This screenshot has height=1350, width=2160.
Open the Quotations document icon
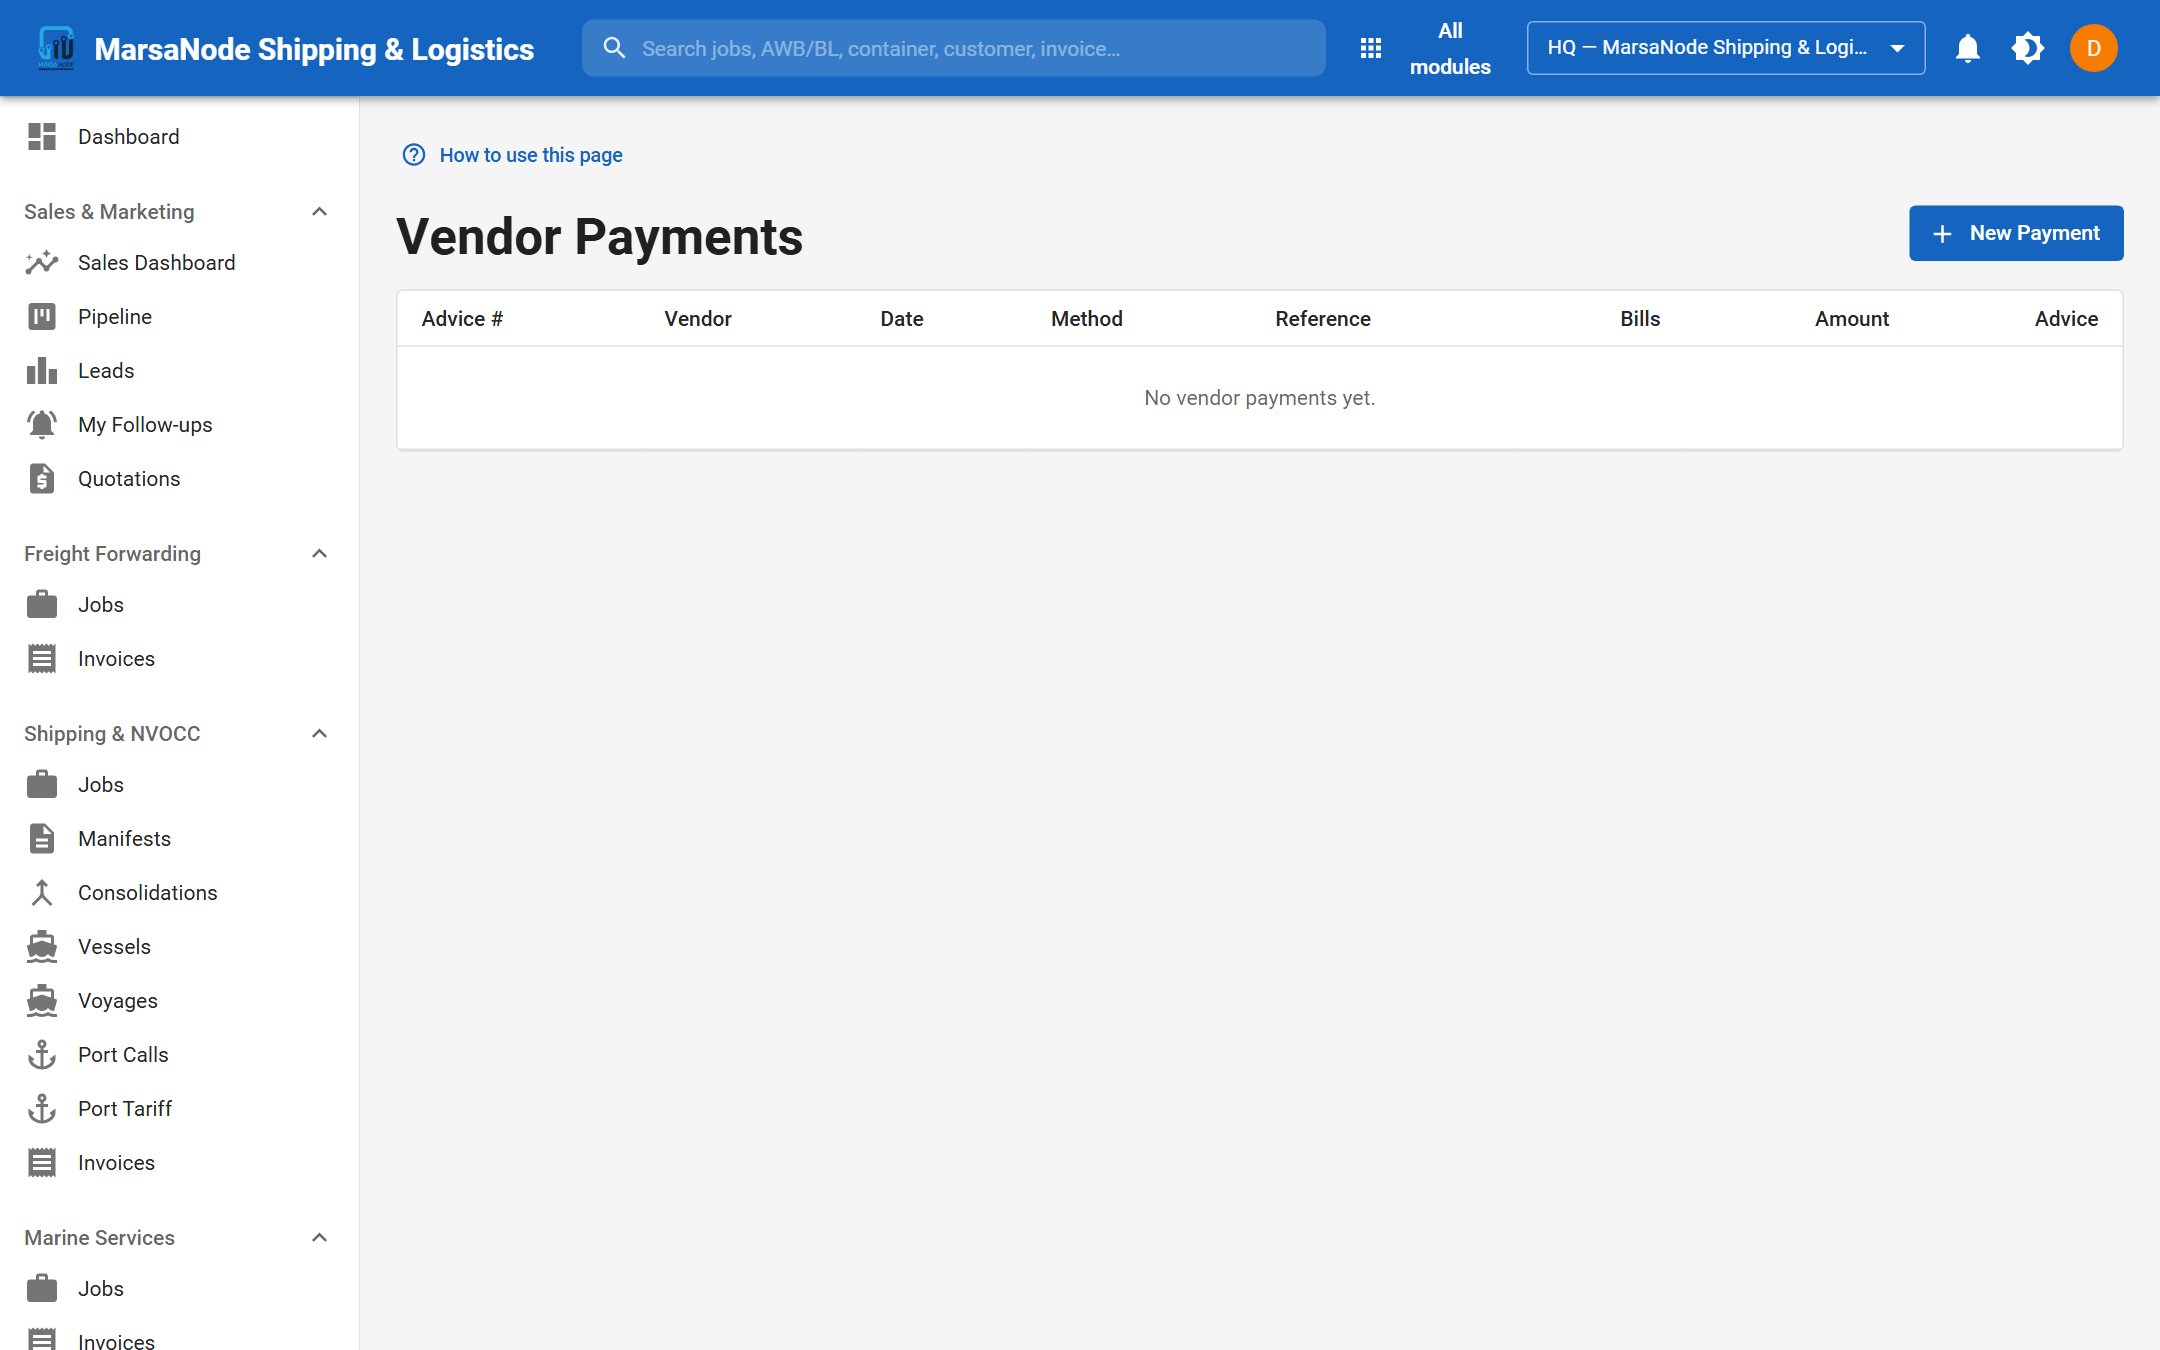click(42, 479)
